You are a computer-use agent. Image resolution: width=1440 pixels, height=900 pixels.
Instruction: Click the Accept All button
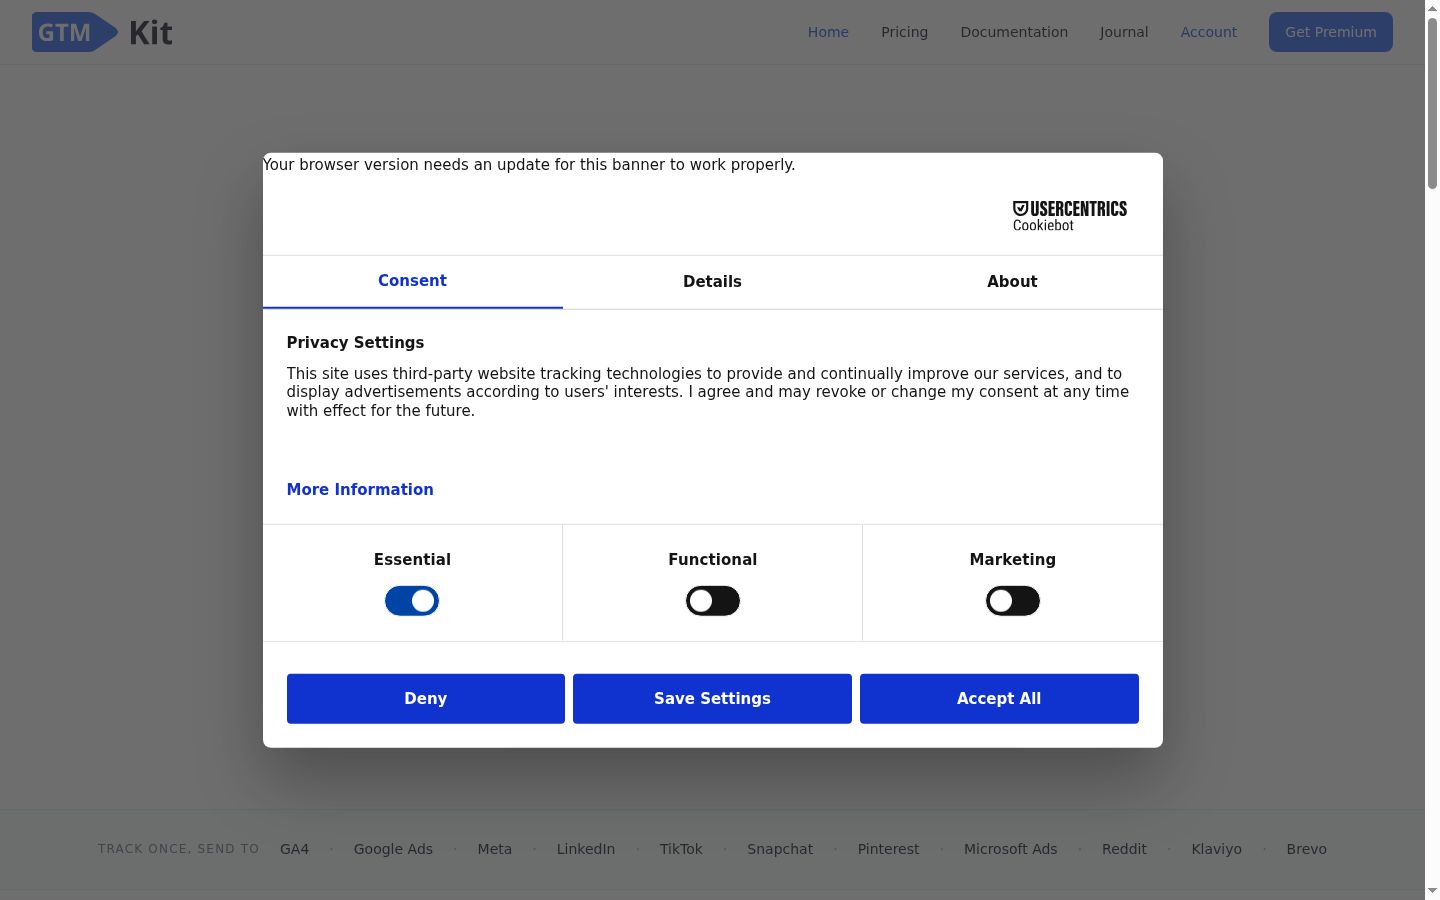tap(999, 698)
